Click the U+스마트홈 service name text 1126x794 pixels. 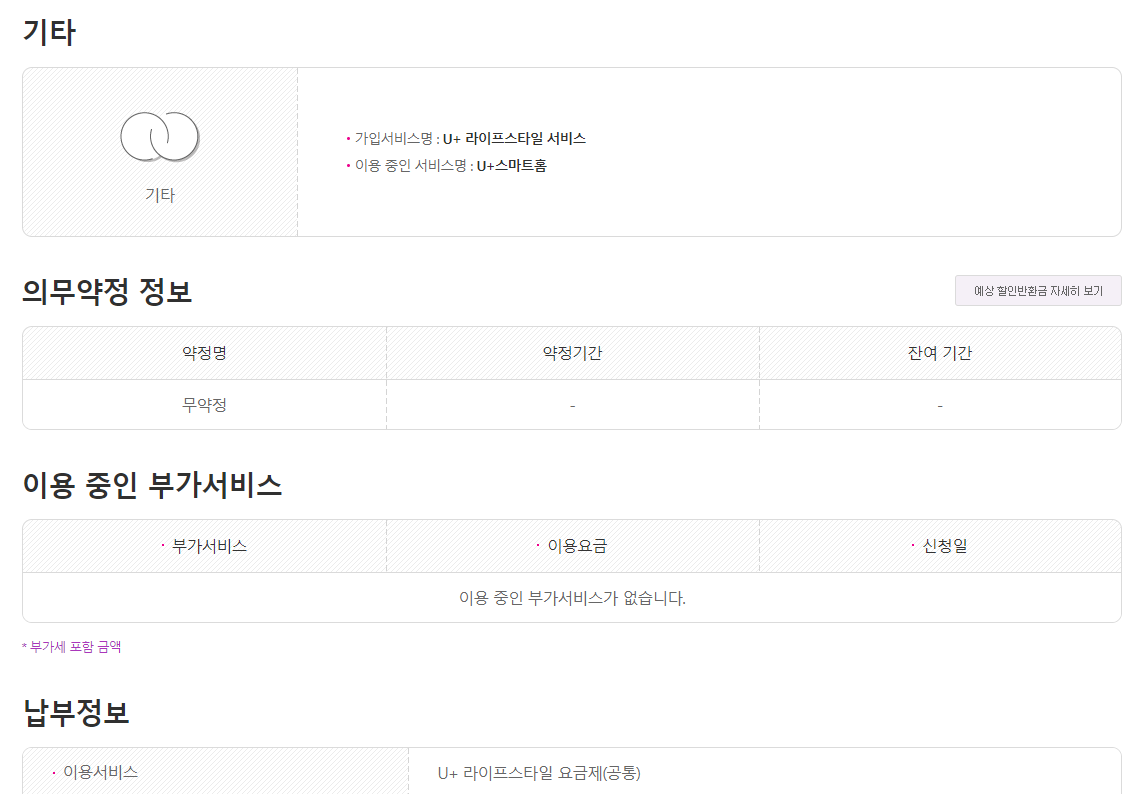point(511,166)
